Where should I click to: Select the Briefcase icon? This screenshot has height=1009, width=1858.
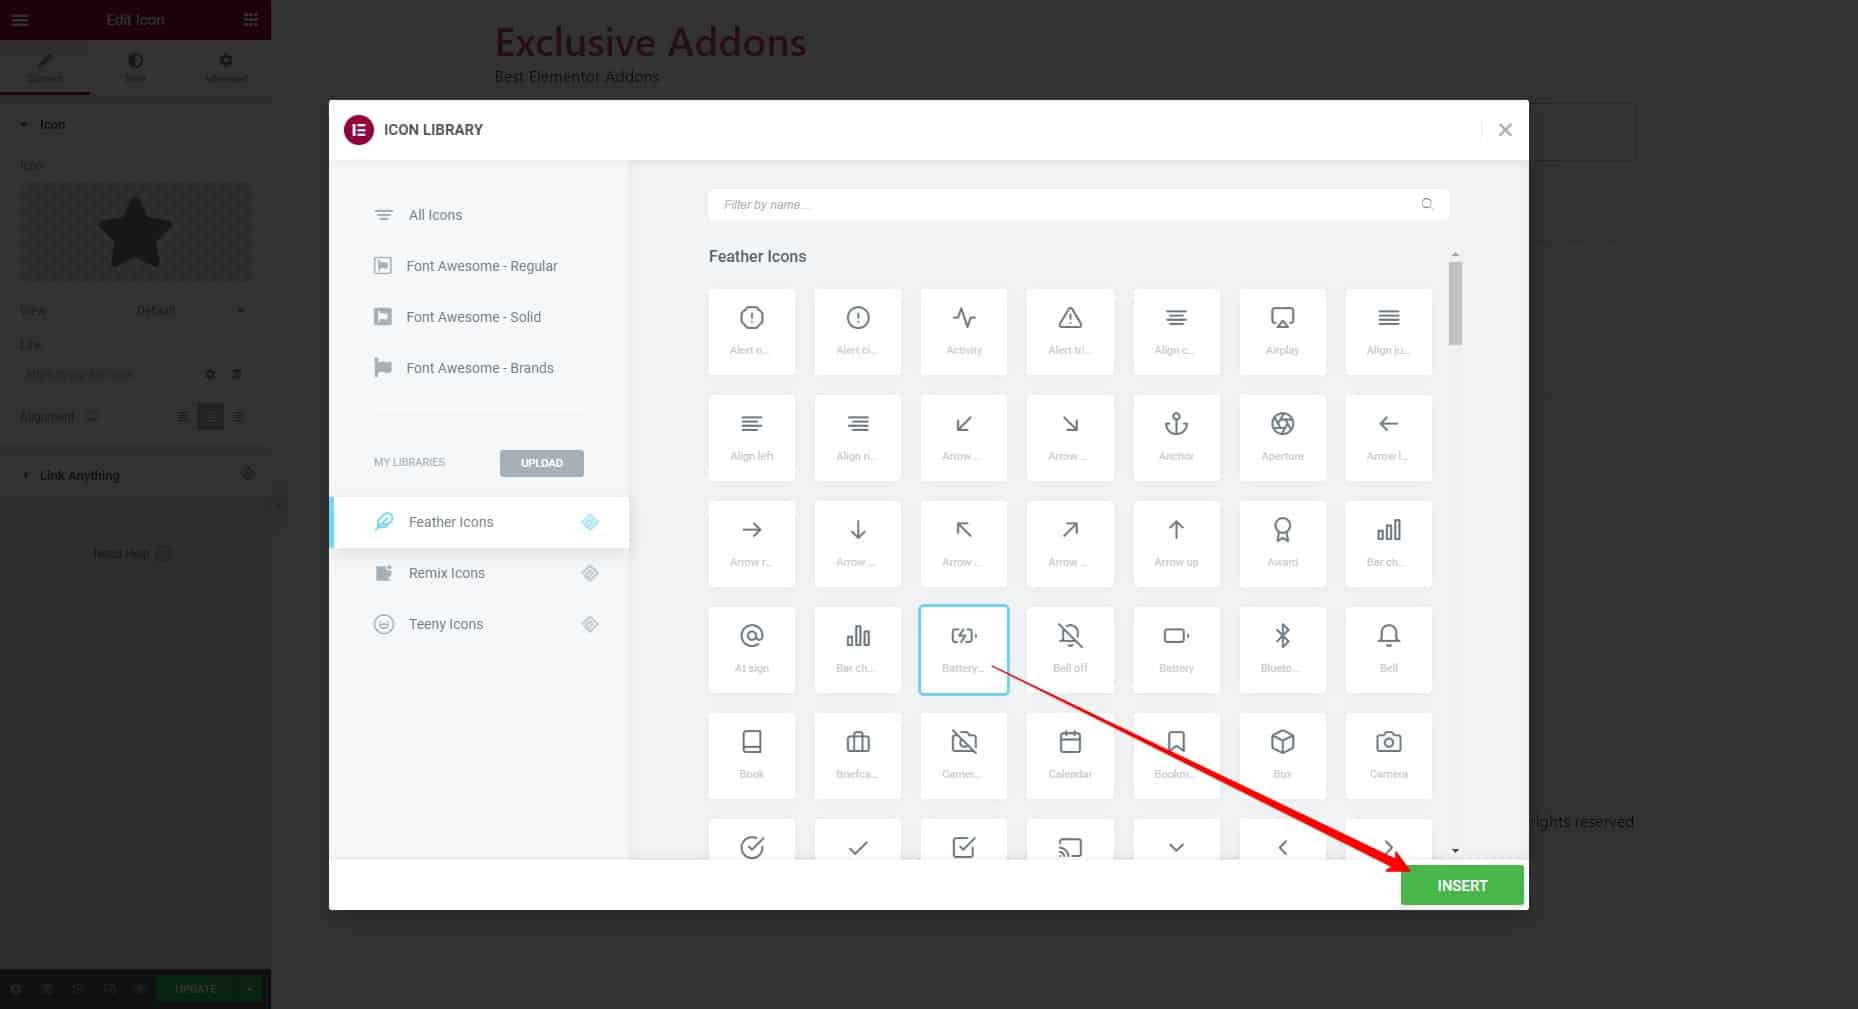point(858,756)
